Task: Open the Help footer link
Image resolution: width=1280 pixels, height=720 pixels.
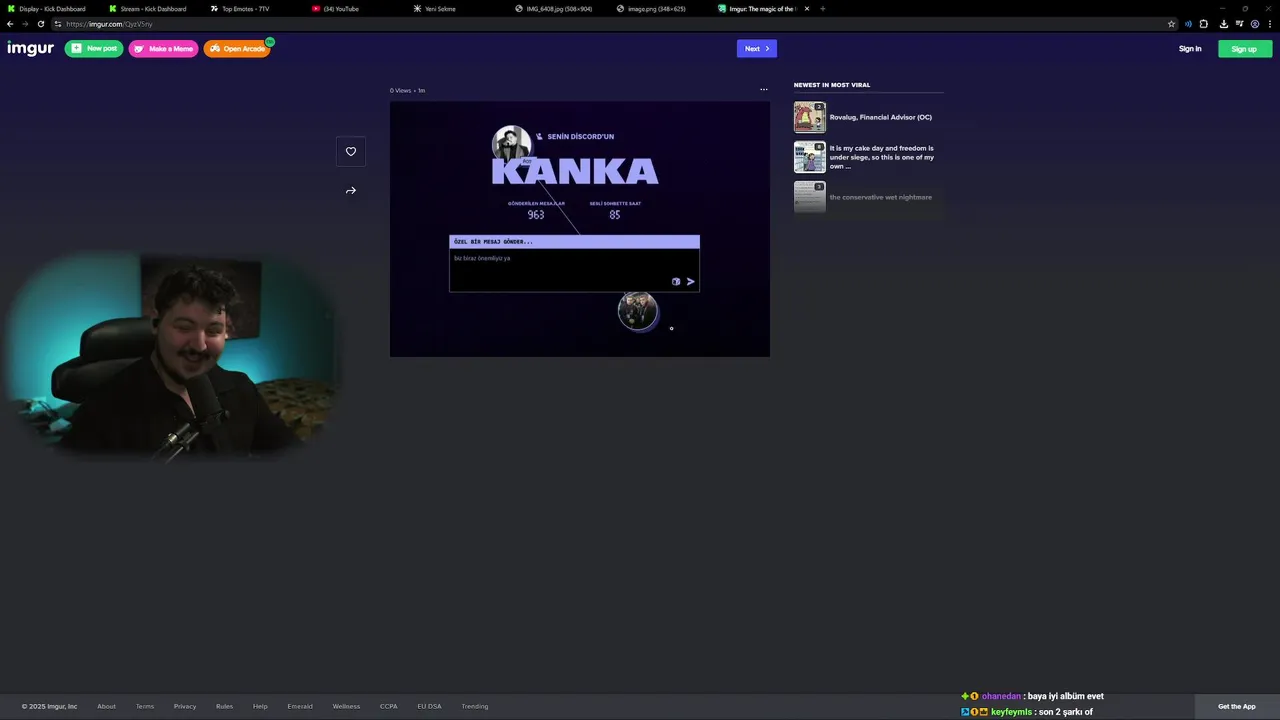Action: [260, 706]
